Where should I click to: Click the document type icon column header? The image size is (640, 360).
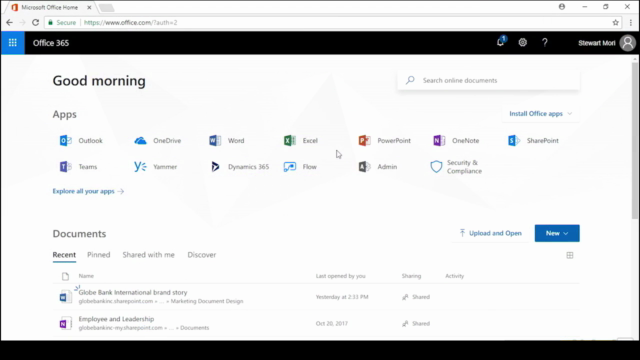[x=65, y=276]
